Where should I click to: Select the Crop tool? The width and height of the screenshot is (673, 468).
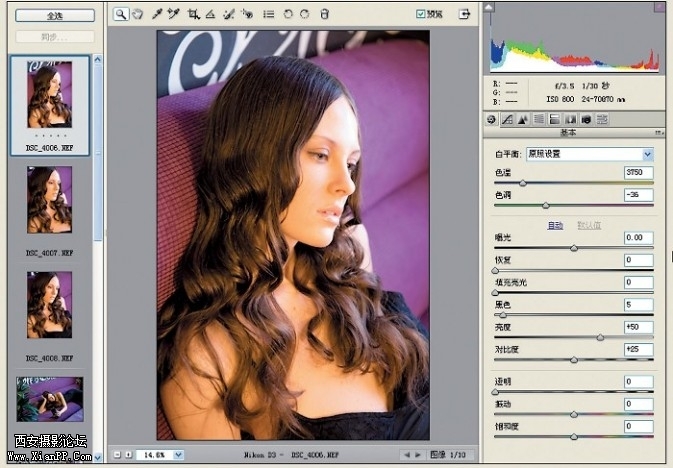[x=193, y=15]
